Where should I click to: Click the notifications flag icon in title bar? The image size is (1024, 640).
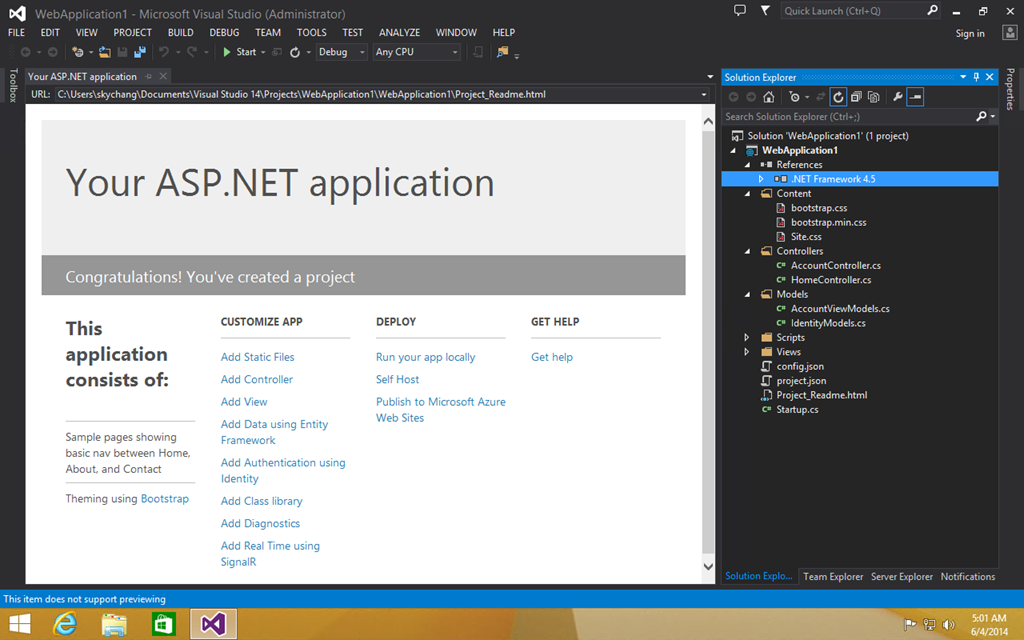(765, 10)
